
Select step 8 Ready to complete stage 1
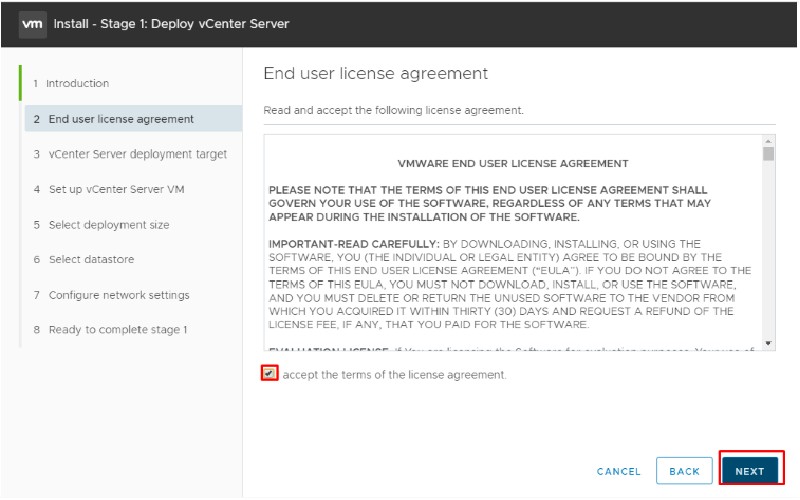tap(110, 330)
